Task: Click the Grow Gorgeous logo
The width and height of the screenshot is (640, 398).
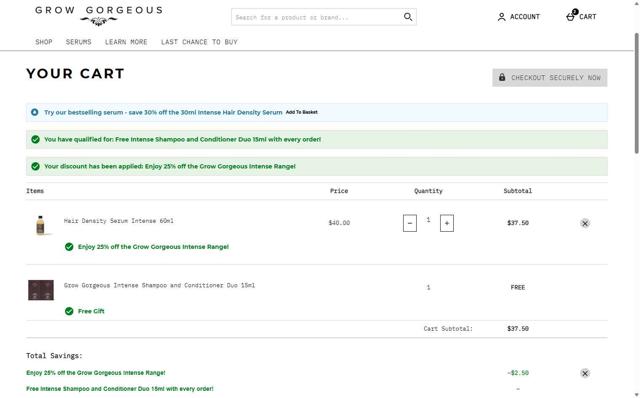Action: pos(99,16)
